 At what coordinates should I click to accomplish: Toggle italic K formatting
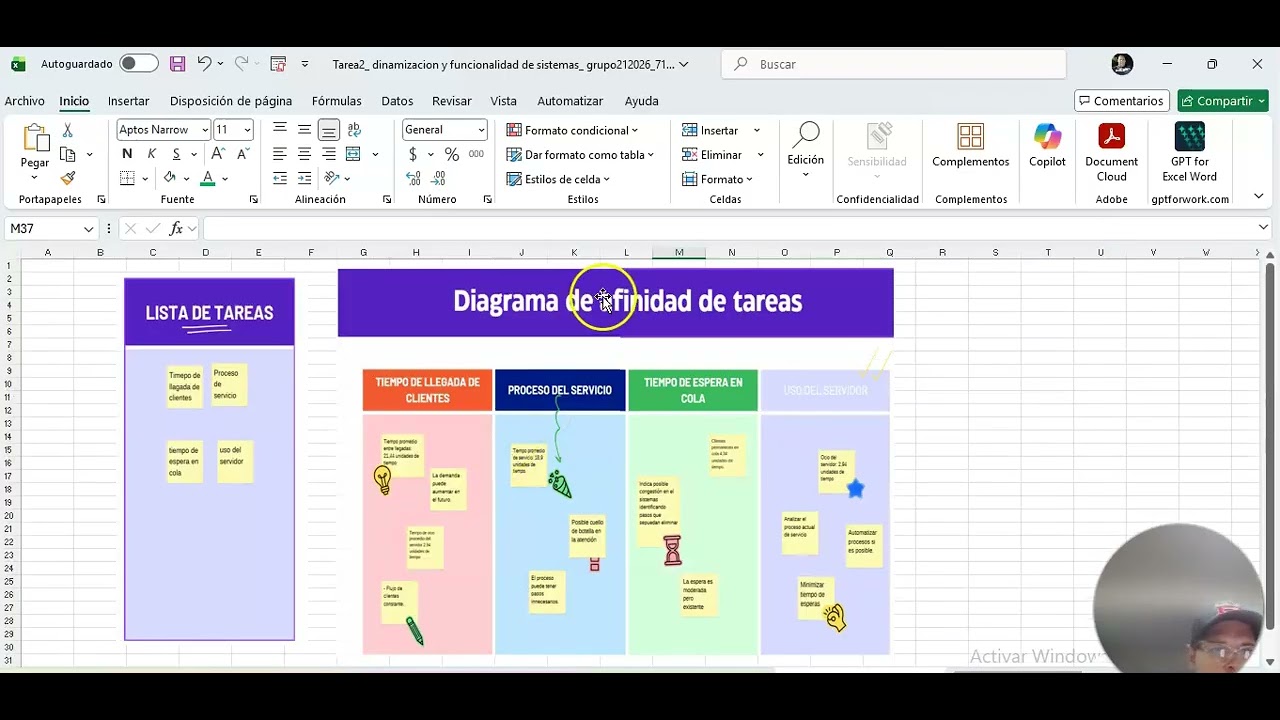pos(152,154)
